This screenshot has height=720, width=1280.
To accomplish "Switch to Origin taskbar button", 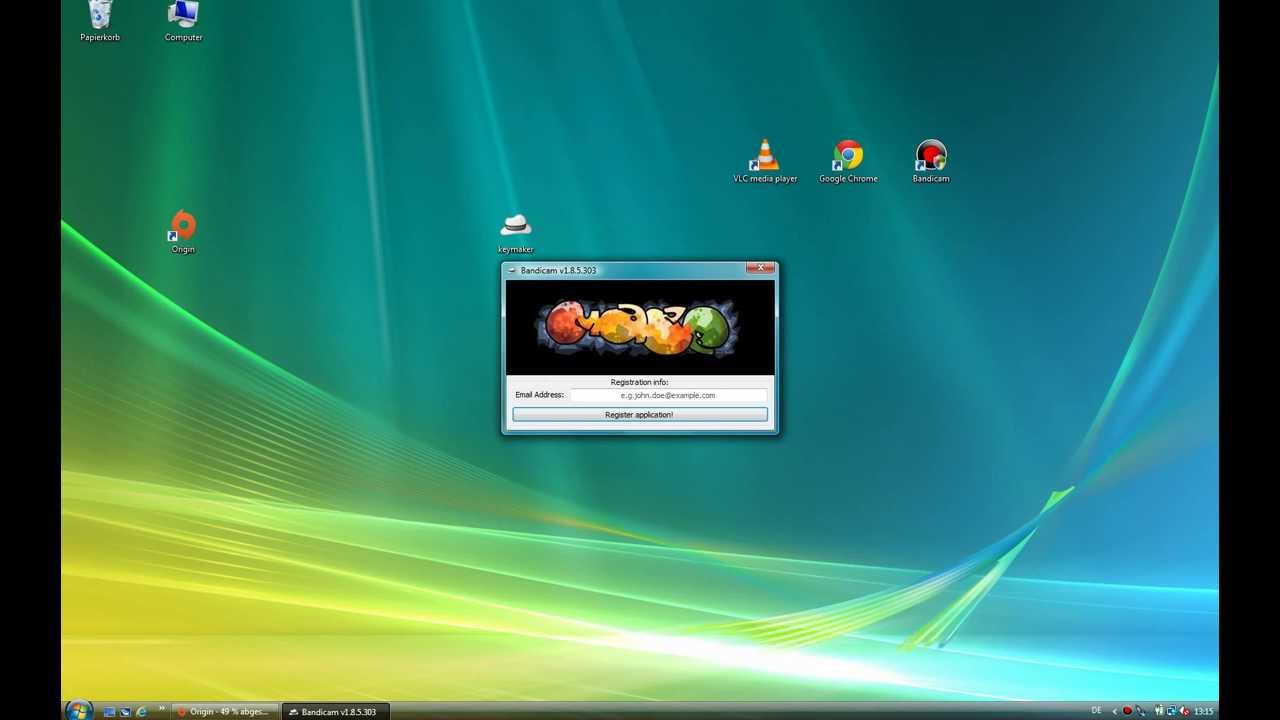I will (x=225, y=712).
